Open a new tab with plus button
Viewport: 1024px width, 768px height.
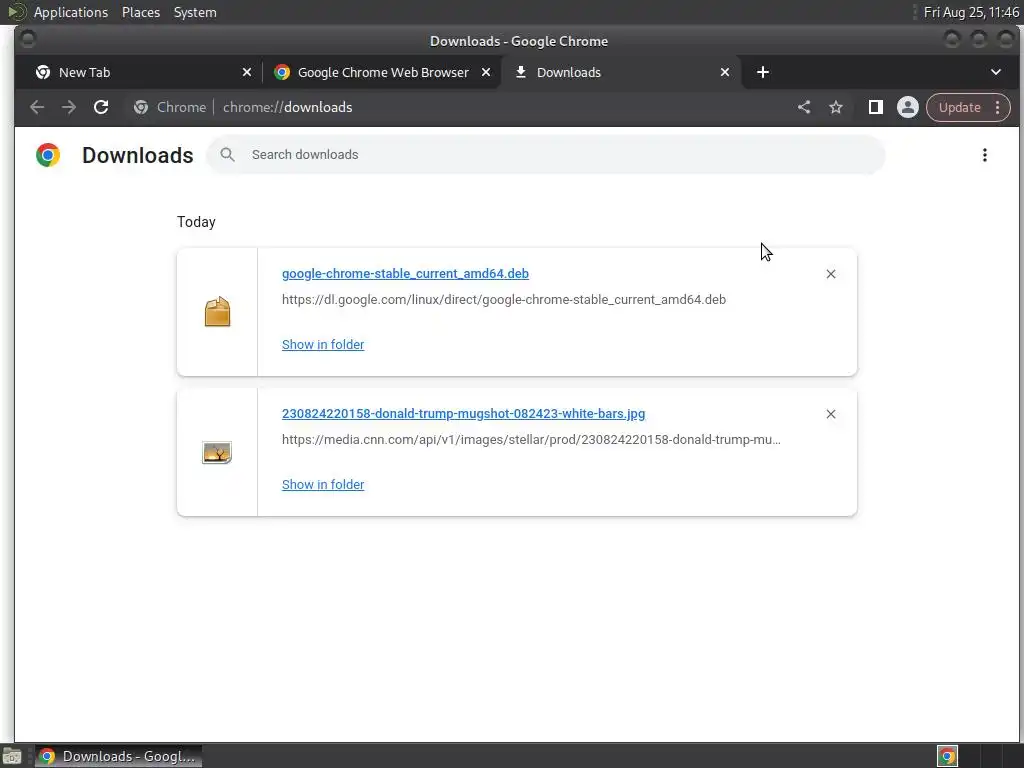(x=763, y=72)
